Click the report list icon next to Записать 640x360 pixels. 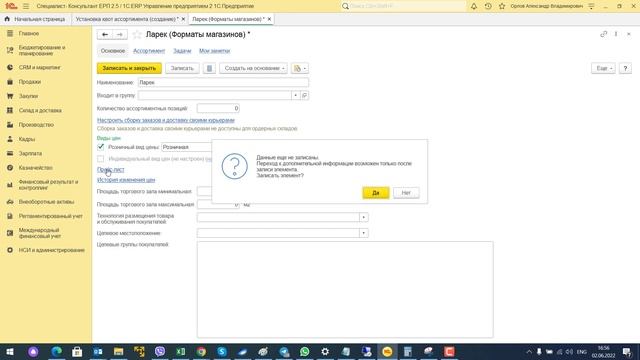[x=209, y=68]
